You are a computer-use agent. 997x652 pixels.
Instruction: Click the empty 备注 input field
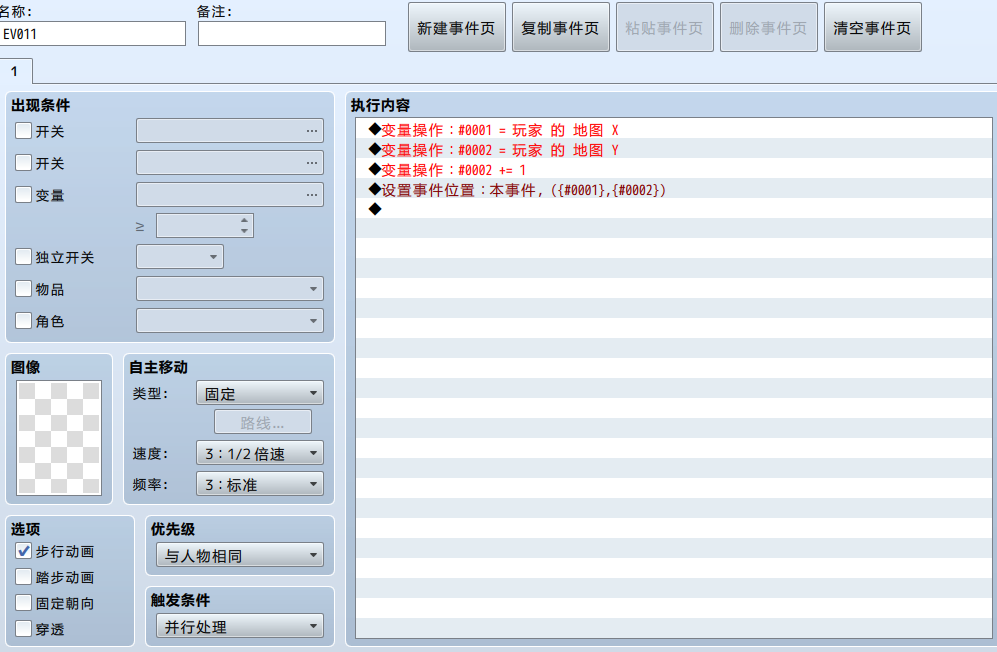pos(292,34)
